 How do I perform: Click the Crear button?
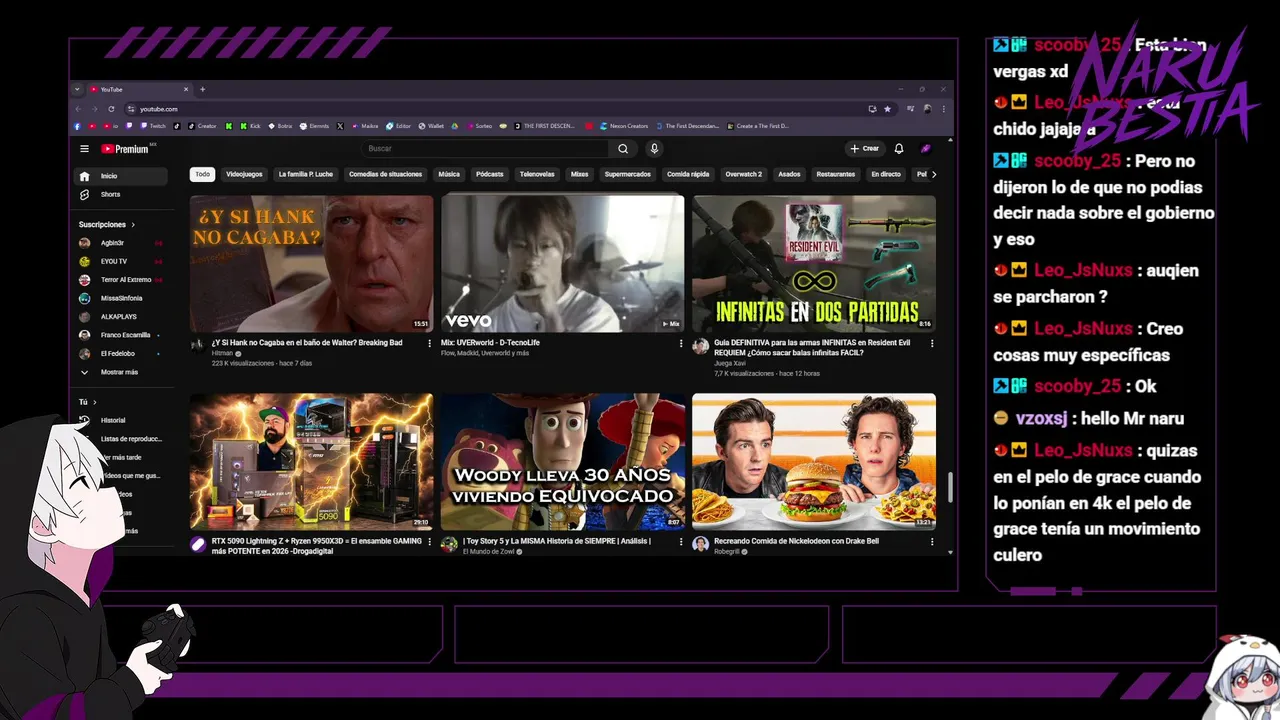(865, 149)
